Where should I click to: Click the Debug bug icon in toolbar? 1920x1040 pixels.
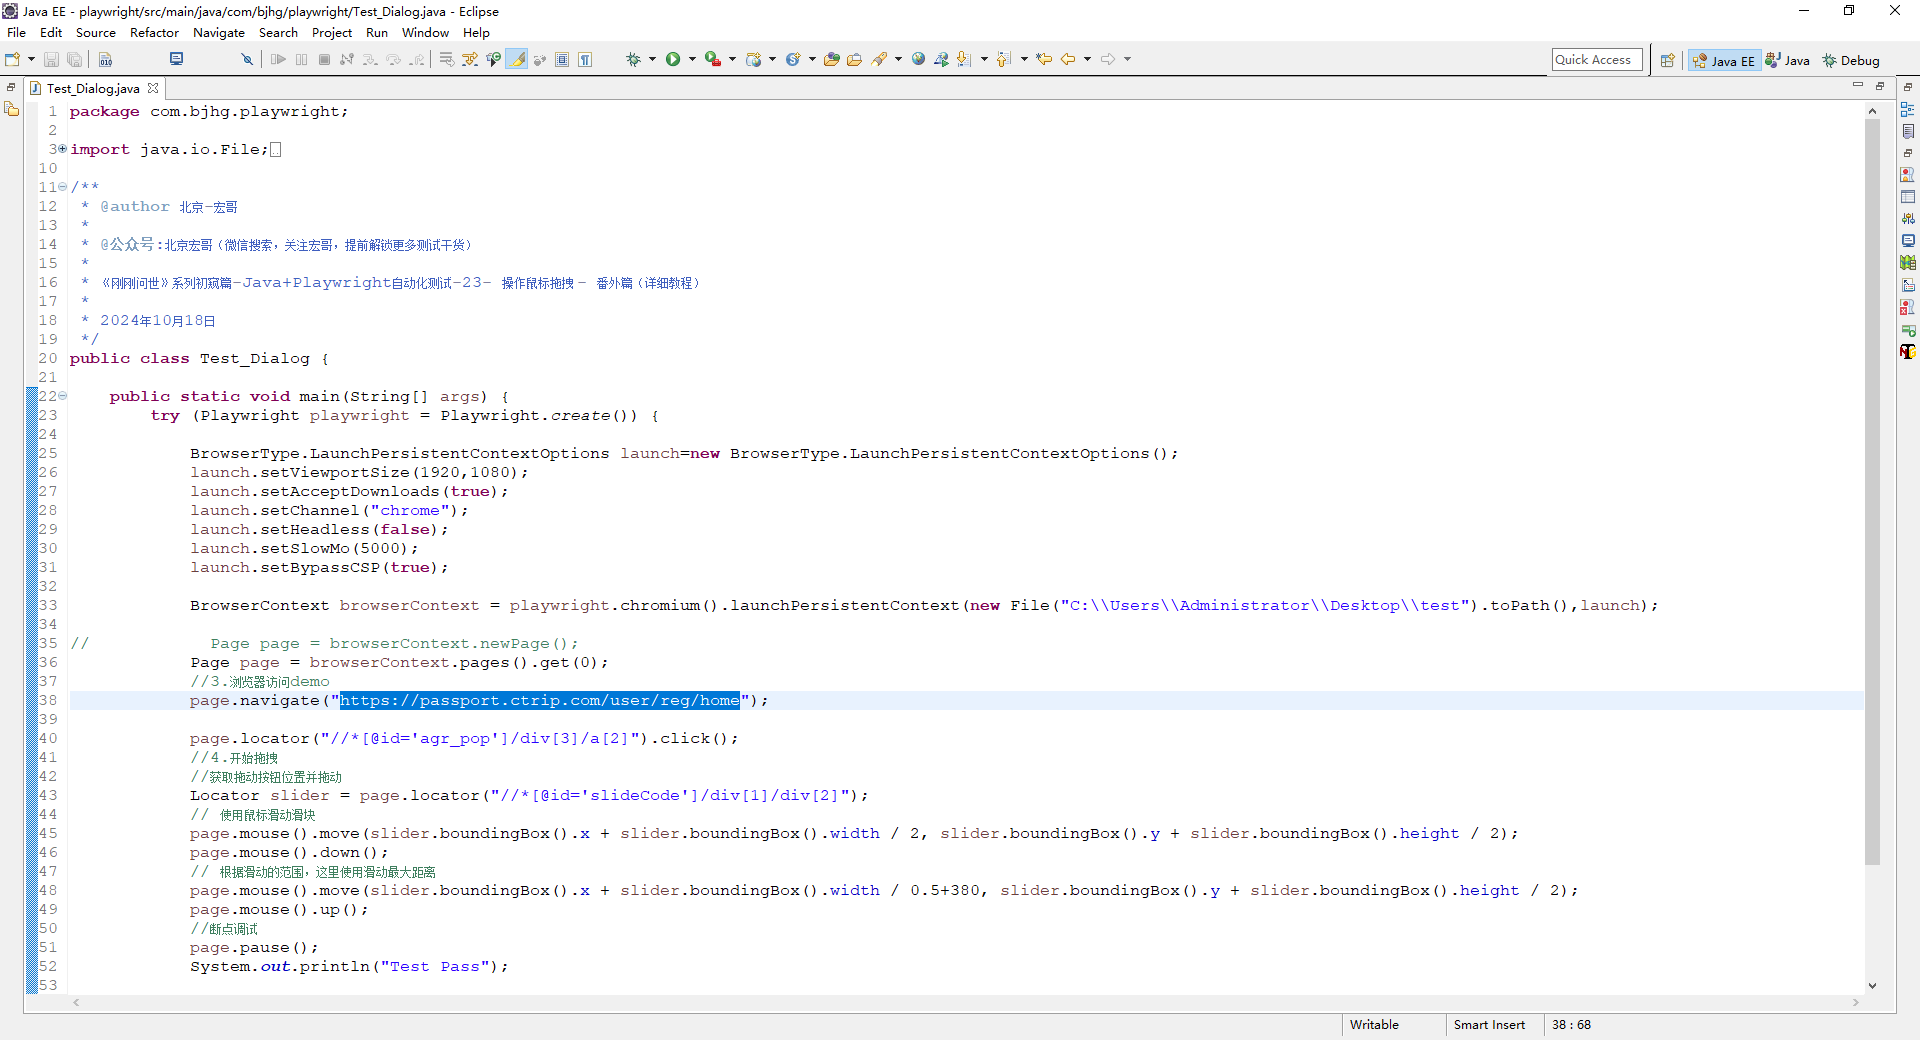[x=633, y=60]
